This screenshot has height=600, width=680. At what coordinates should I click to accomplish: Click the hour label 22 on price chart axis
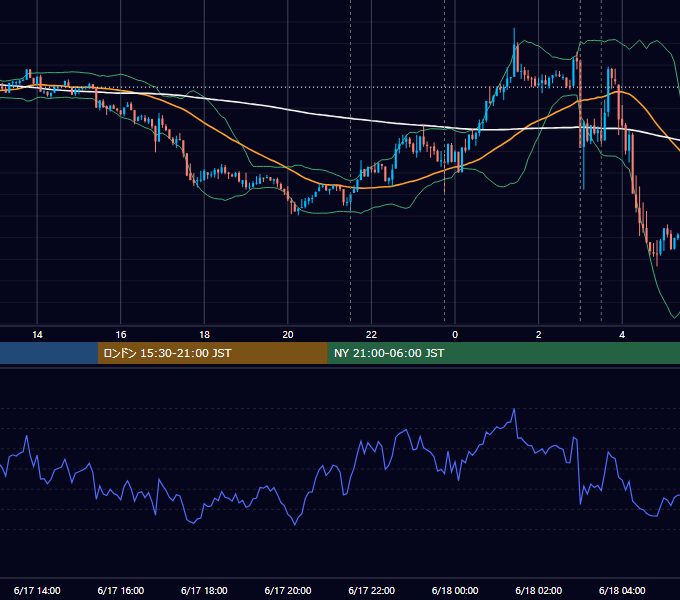371,335
